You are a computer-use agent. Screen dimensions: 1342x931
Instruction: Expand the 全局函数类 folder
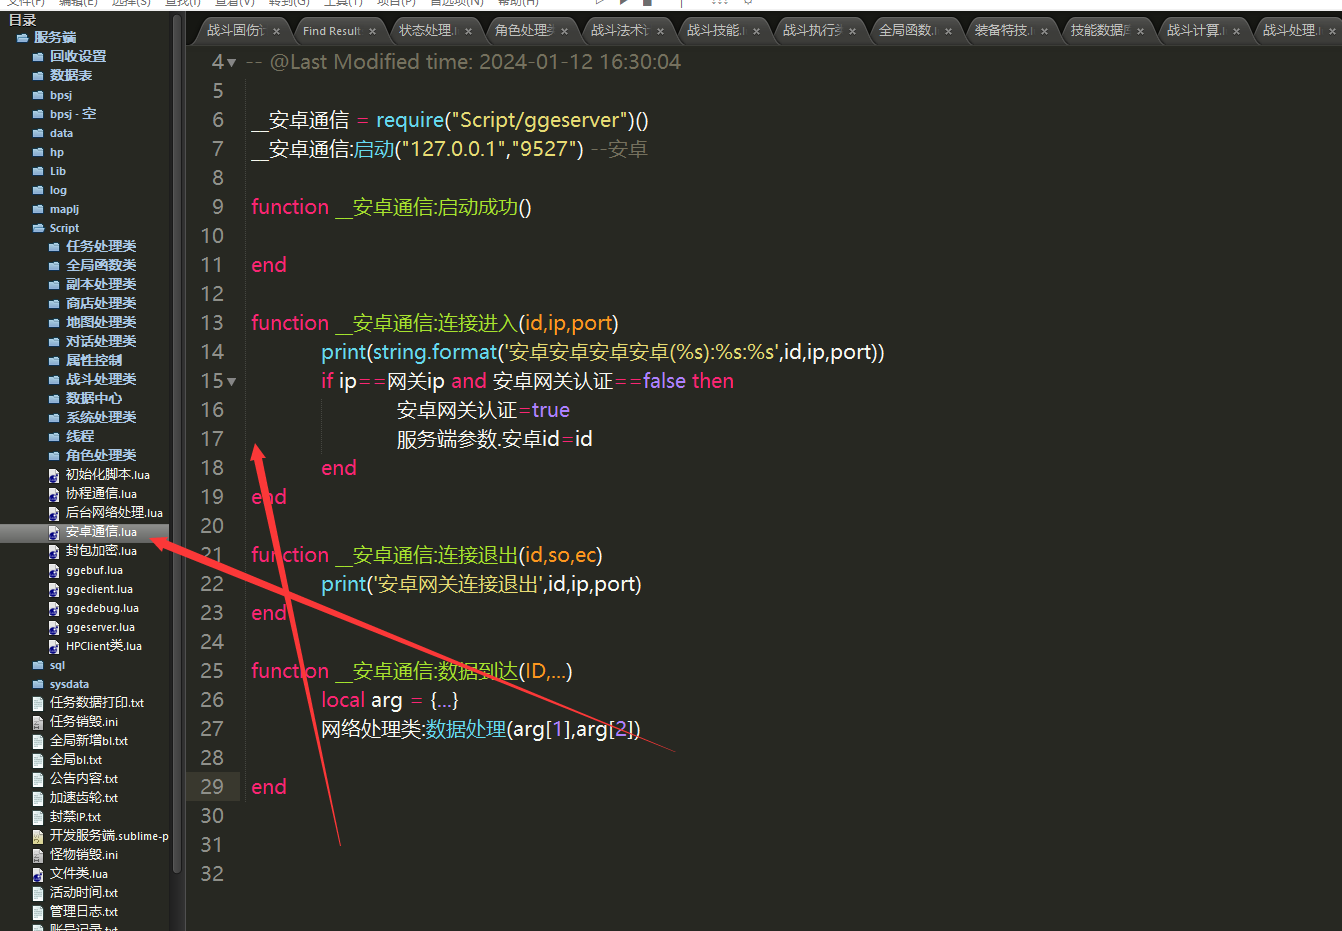[54, 266]
